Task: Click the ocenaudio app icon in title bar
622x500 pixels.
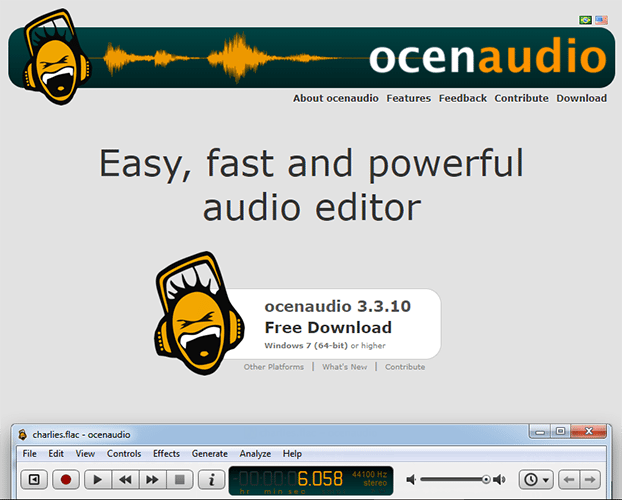Action: pos(23,435)
